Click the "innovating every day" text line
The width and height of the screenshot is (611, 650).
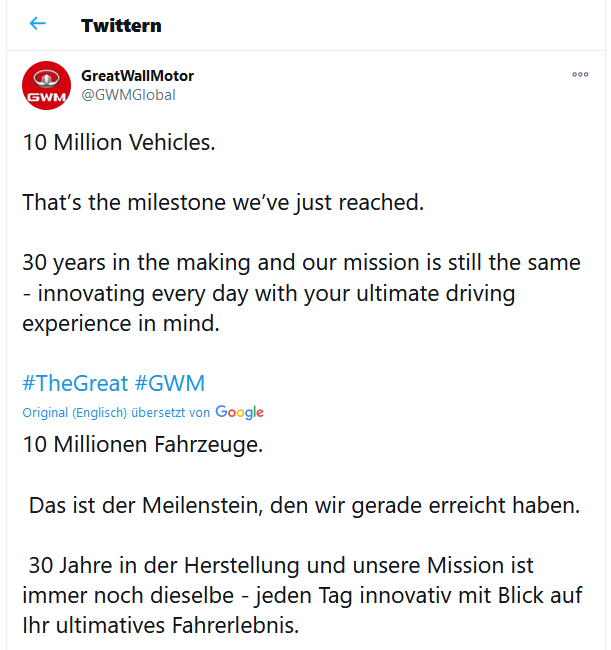coord(268,294)
